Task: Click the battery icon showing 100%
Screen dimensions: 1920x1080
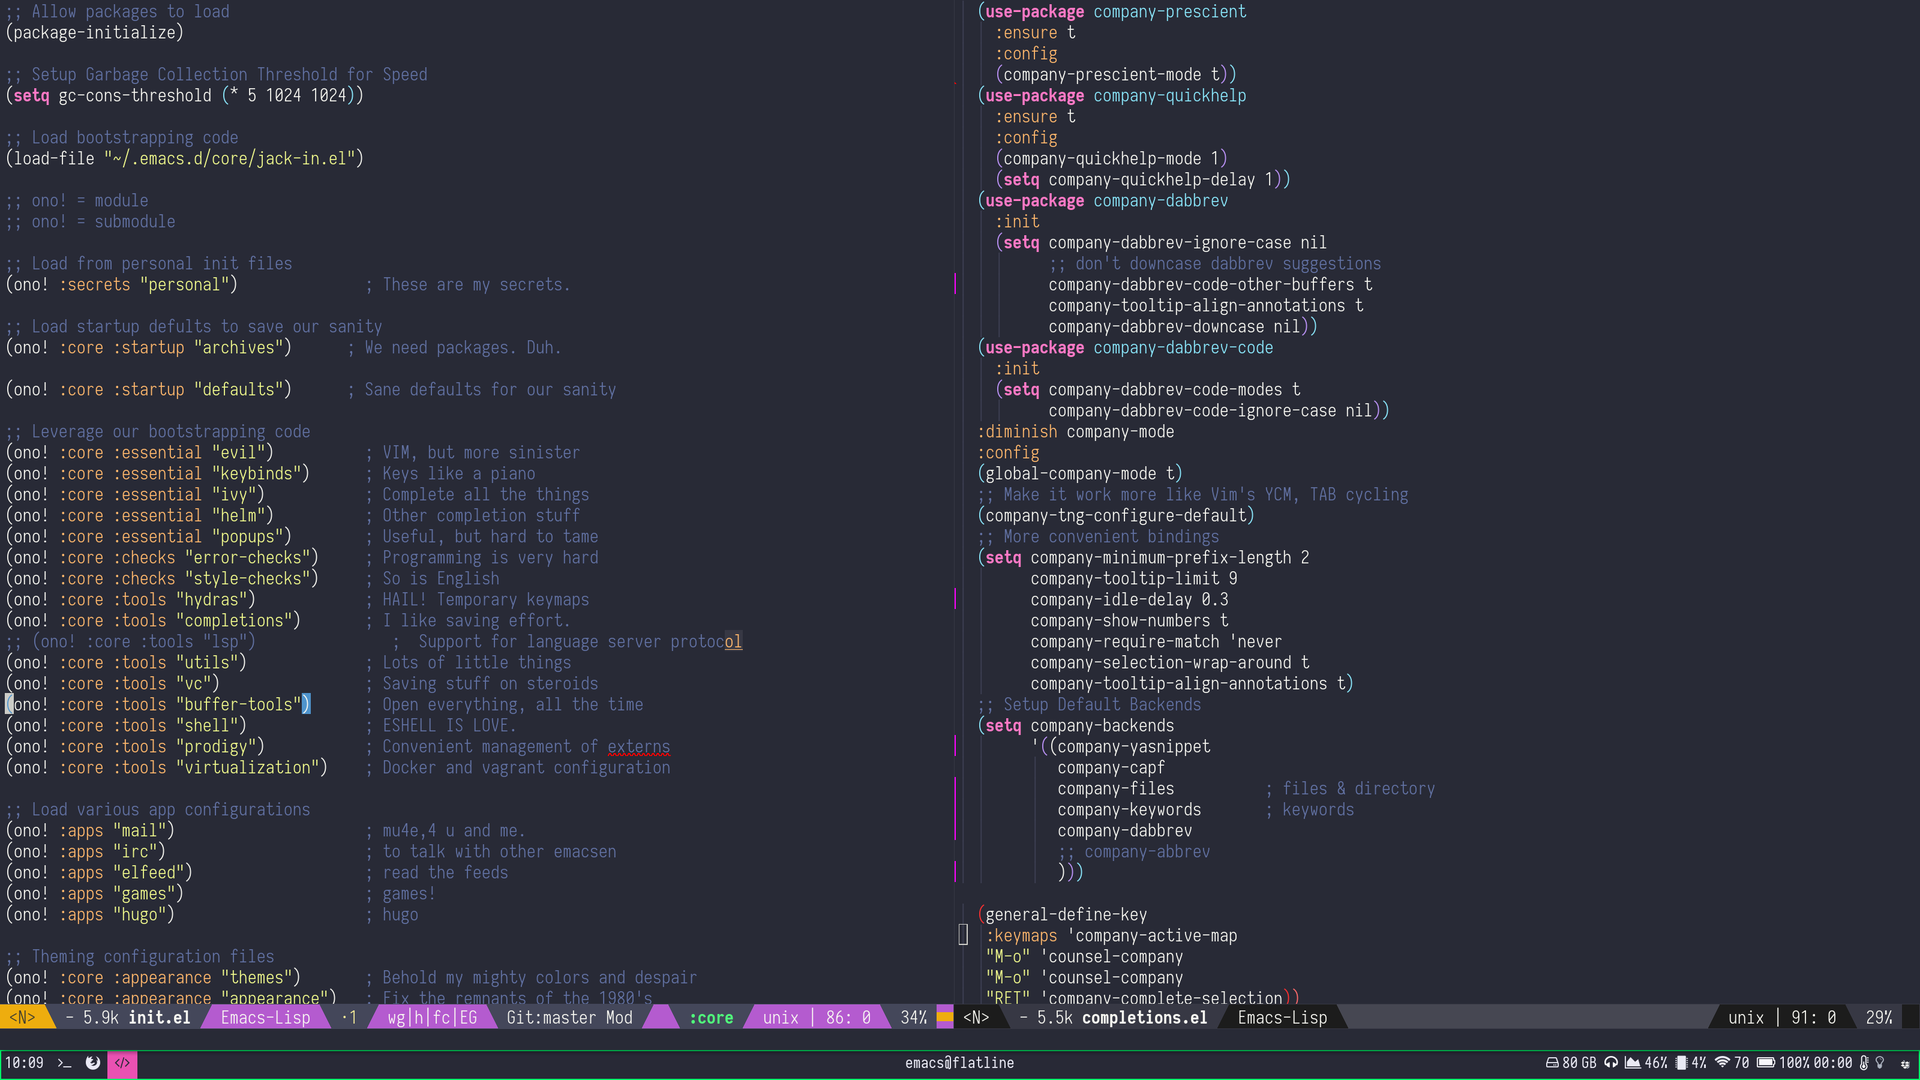Action: point(1766,1063)
